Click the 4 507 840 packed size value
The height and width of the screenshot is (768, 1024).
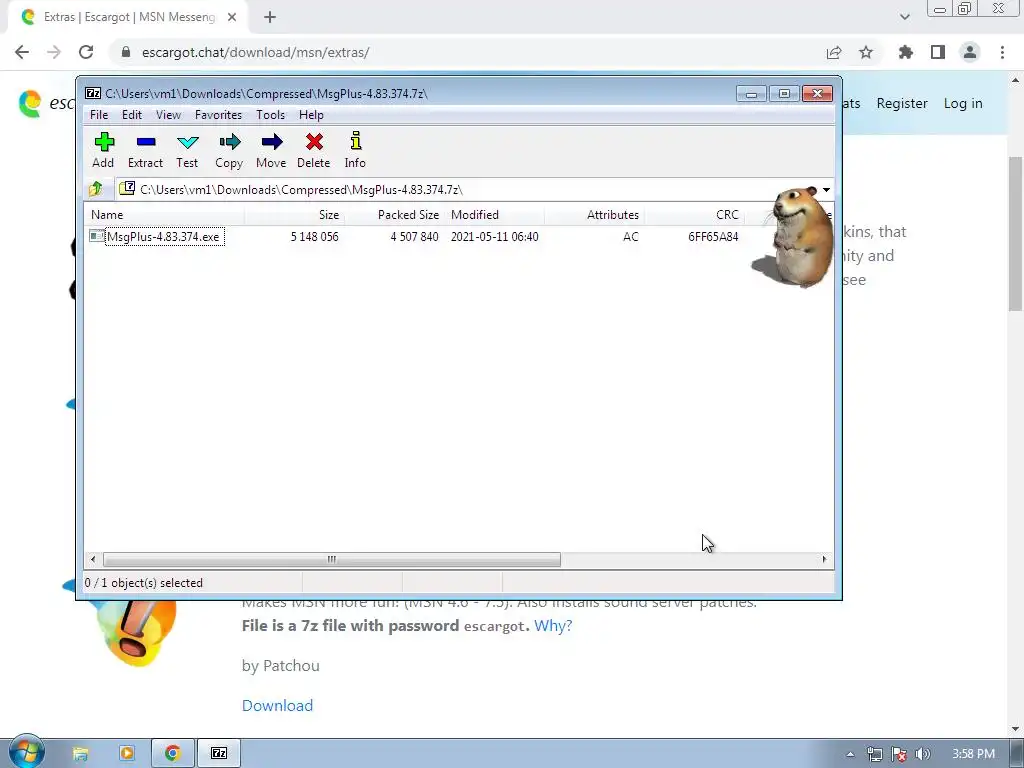(415, 236)
